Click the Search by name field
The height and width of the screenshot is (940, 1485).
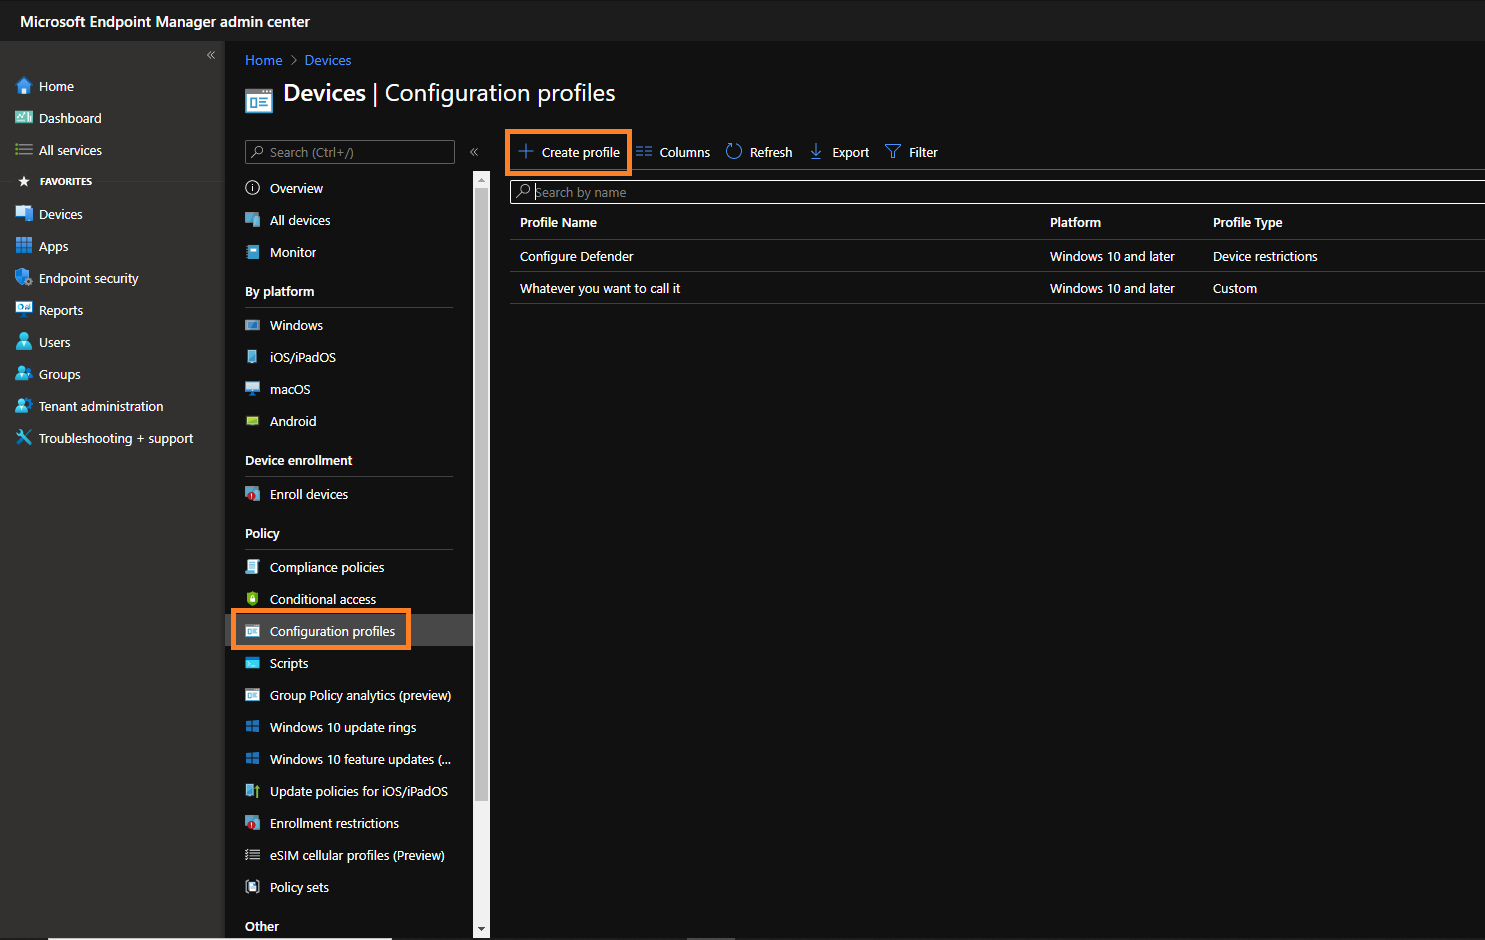click(x=997, y=192)
